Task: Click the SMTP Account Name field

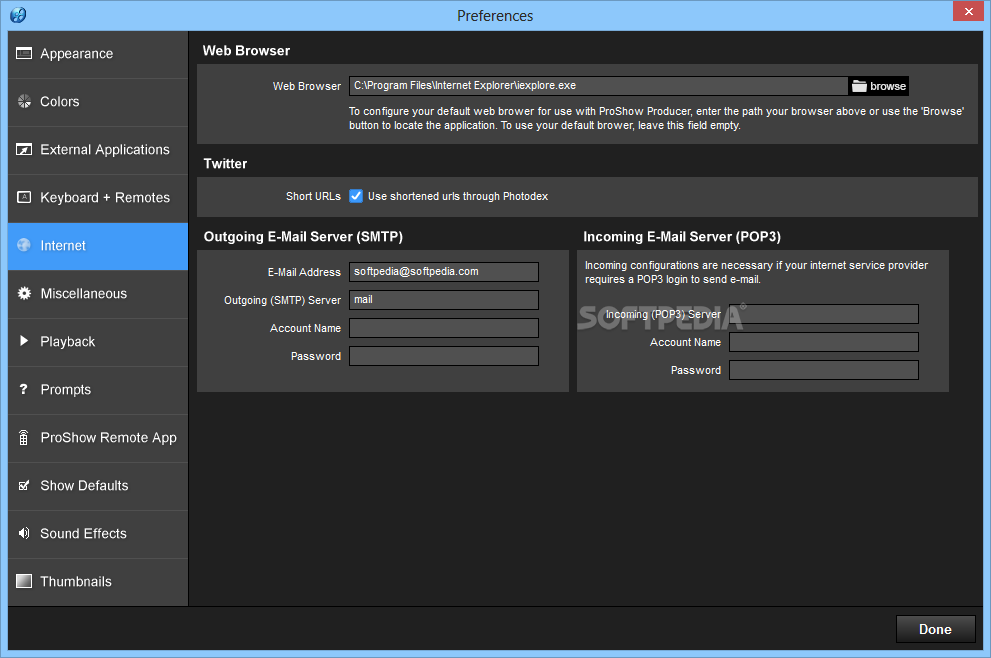Action: 444,328
